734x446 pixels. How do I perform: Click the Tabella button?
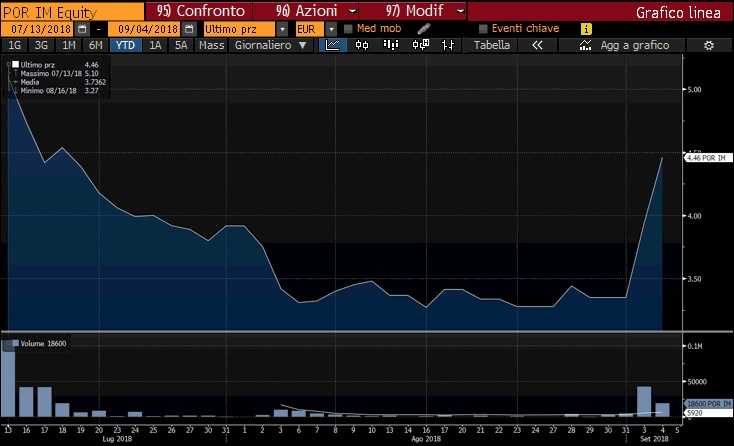click(x=492, y=45)
